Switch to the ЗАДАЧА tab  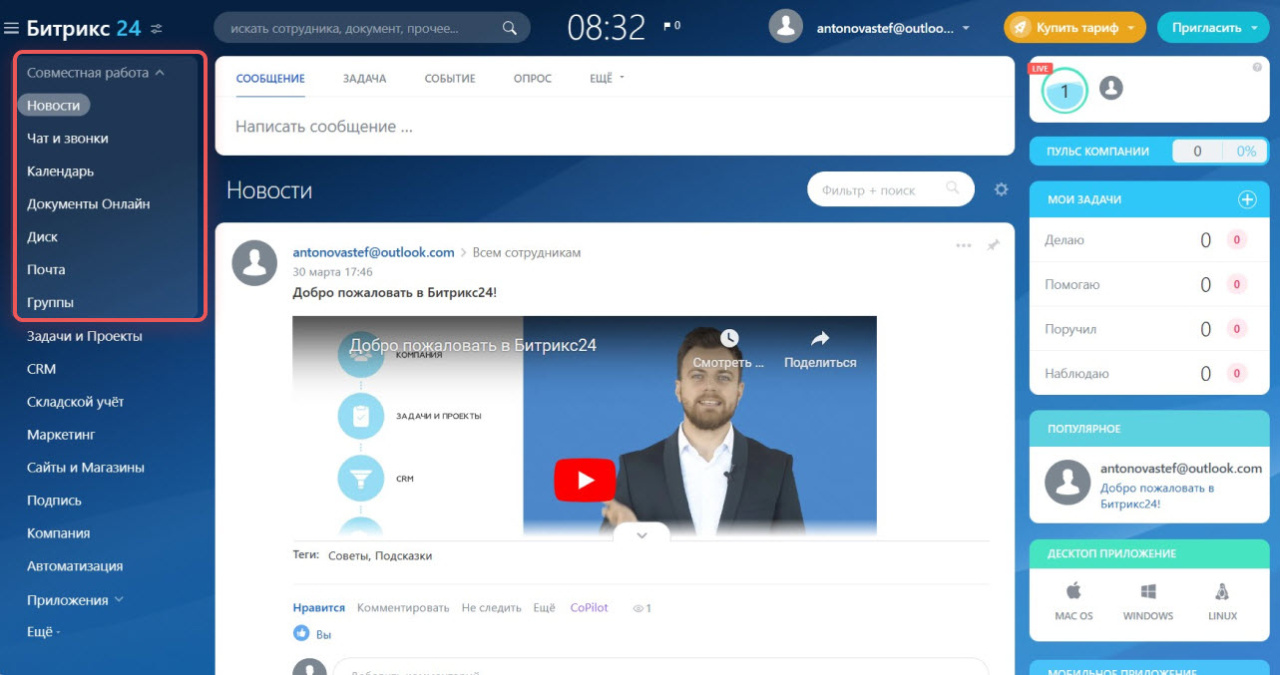click(x=364, y=78)
